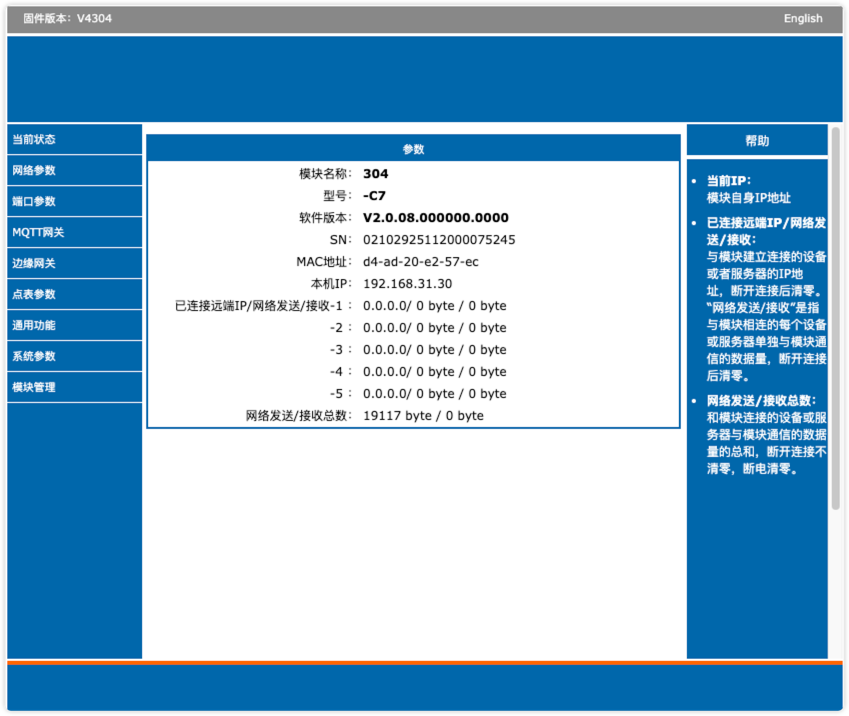Click the SN value 02102925112000075245
This screenshot has height=716, width=849.
point(439,240)
